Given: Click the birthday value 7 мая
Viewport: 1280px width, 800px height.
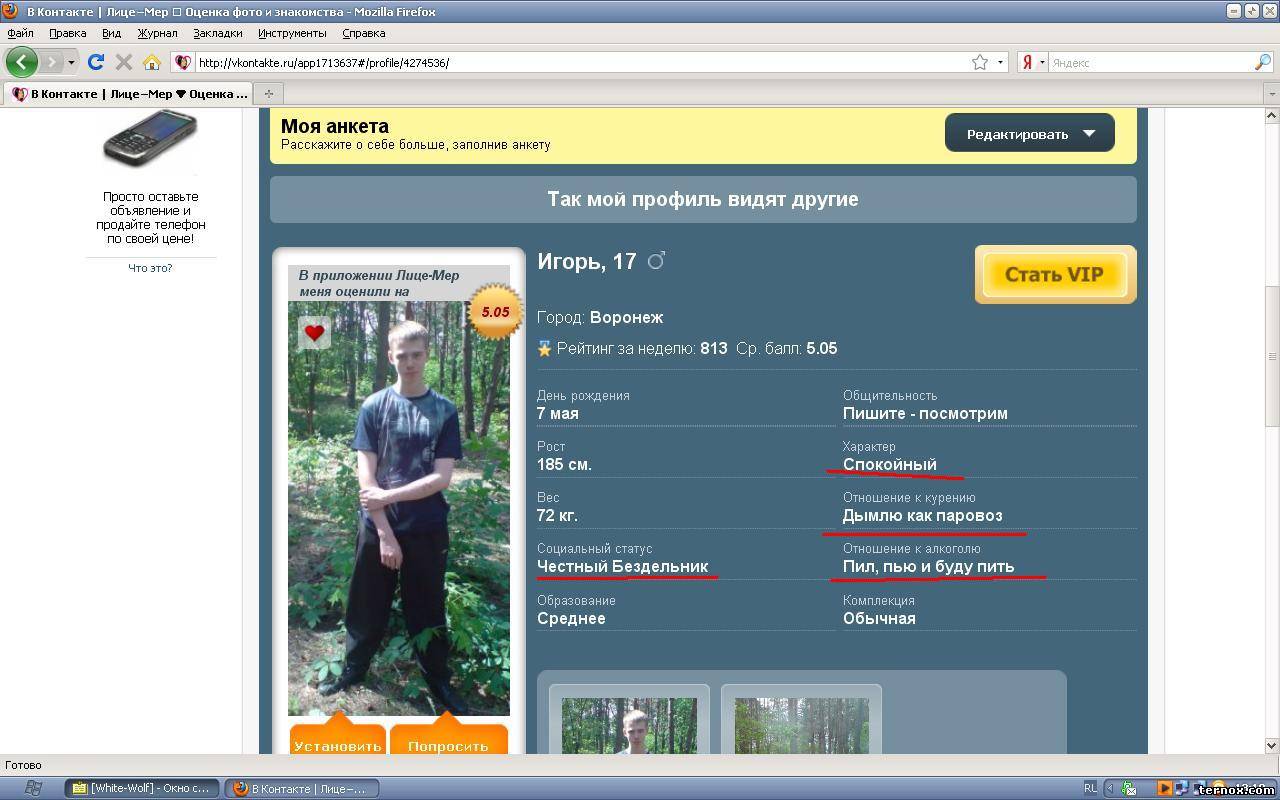Looking at the screenshot, I should (558, 413).
